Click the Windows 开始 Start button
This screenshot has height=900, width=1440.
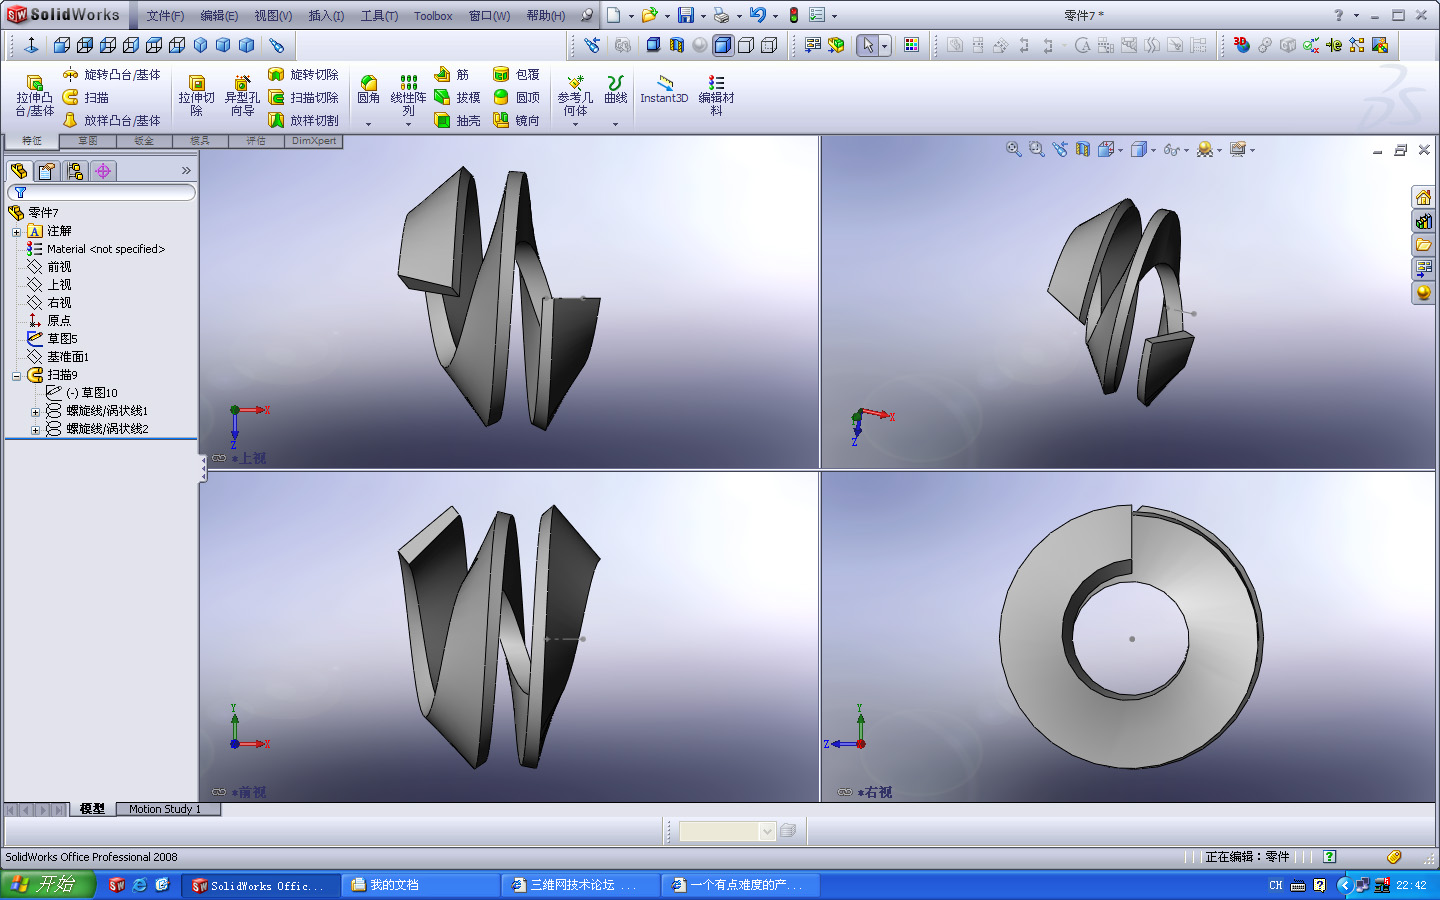pos(48,884)
